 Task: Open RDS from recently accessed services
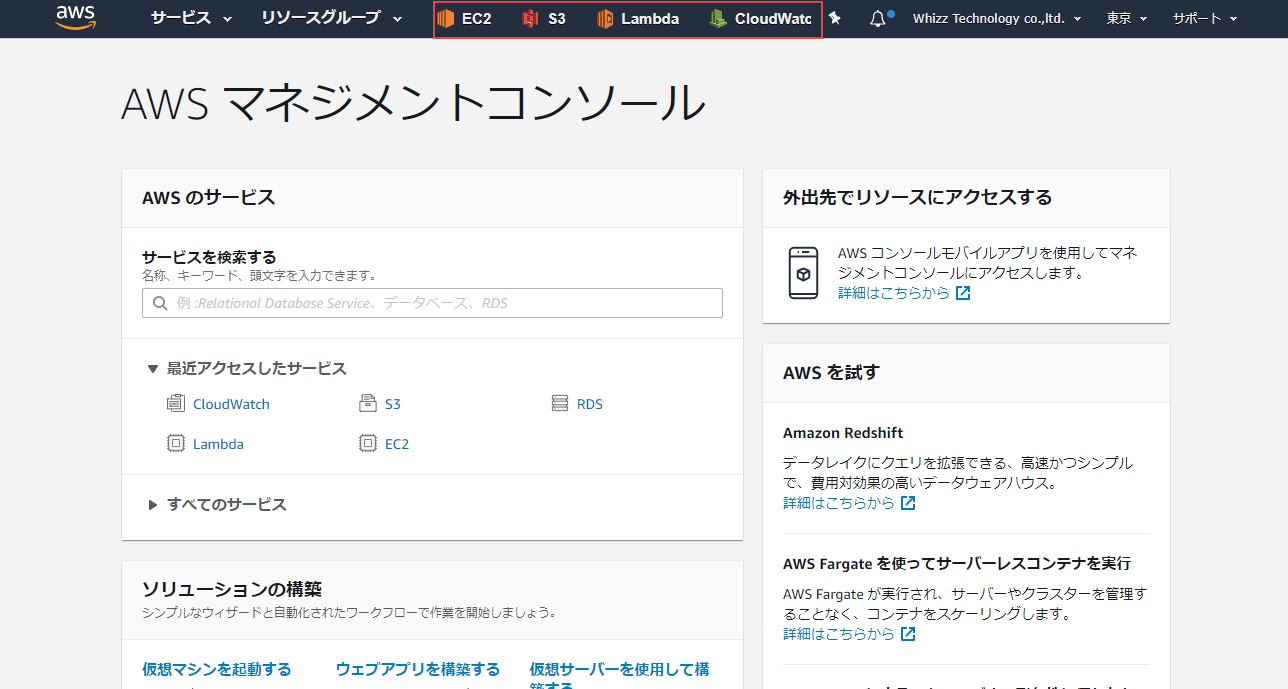click(x=589, y=403)
